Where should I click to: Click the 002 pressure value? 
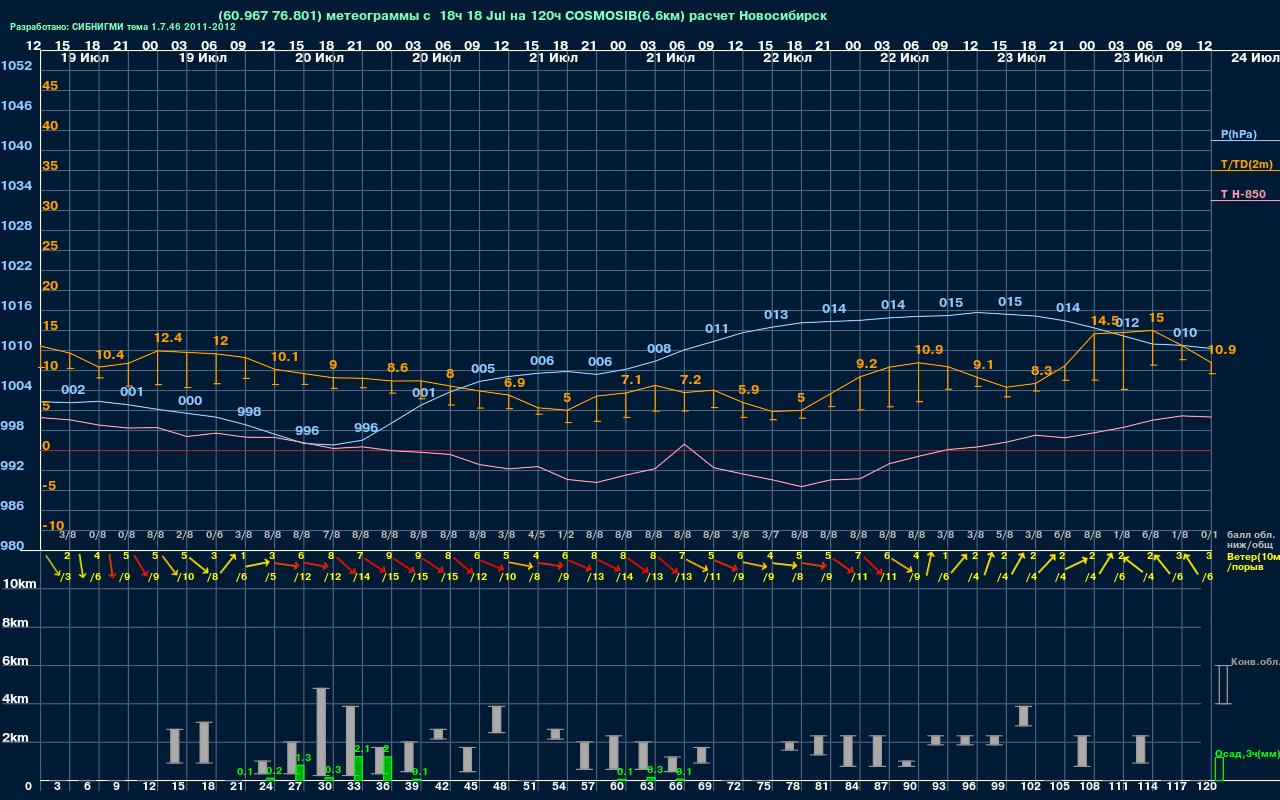73,390
